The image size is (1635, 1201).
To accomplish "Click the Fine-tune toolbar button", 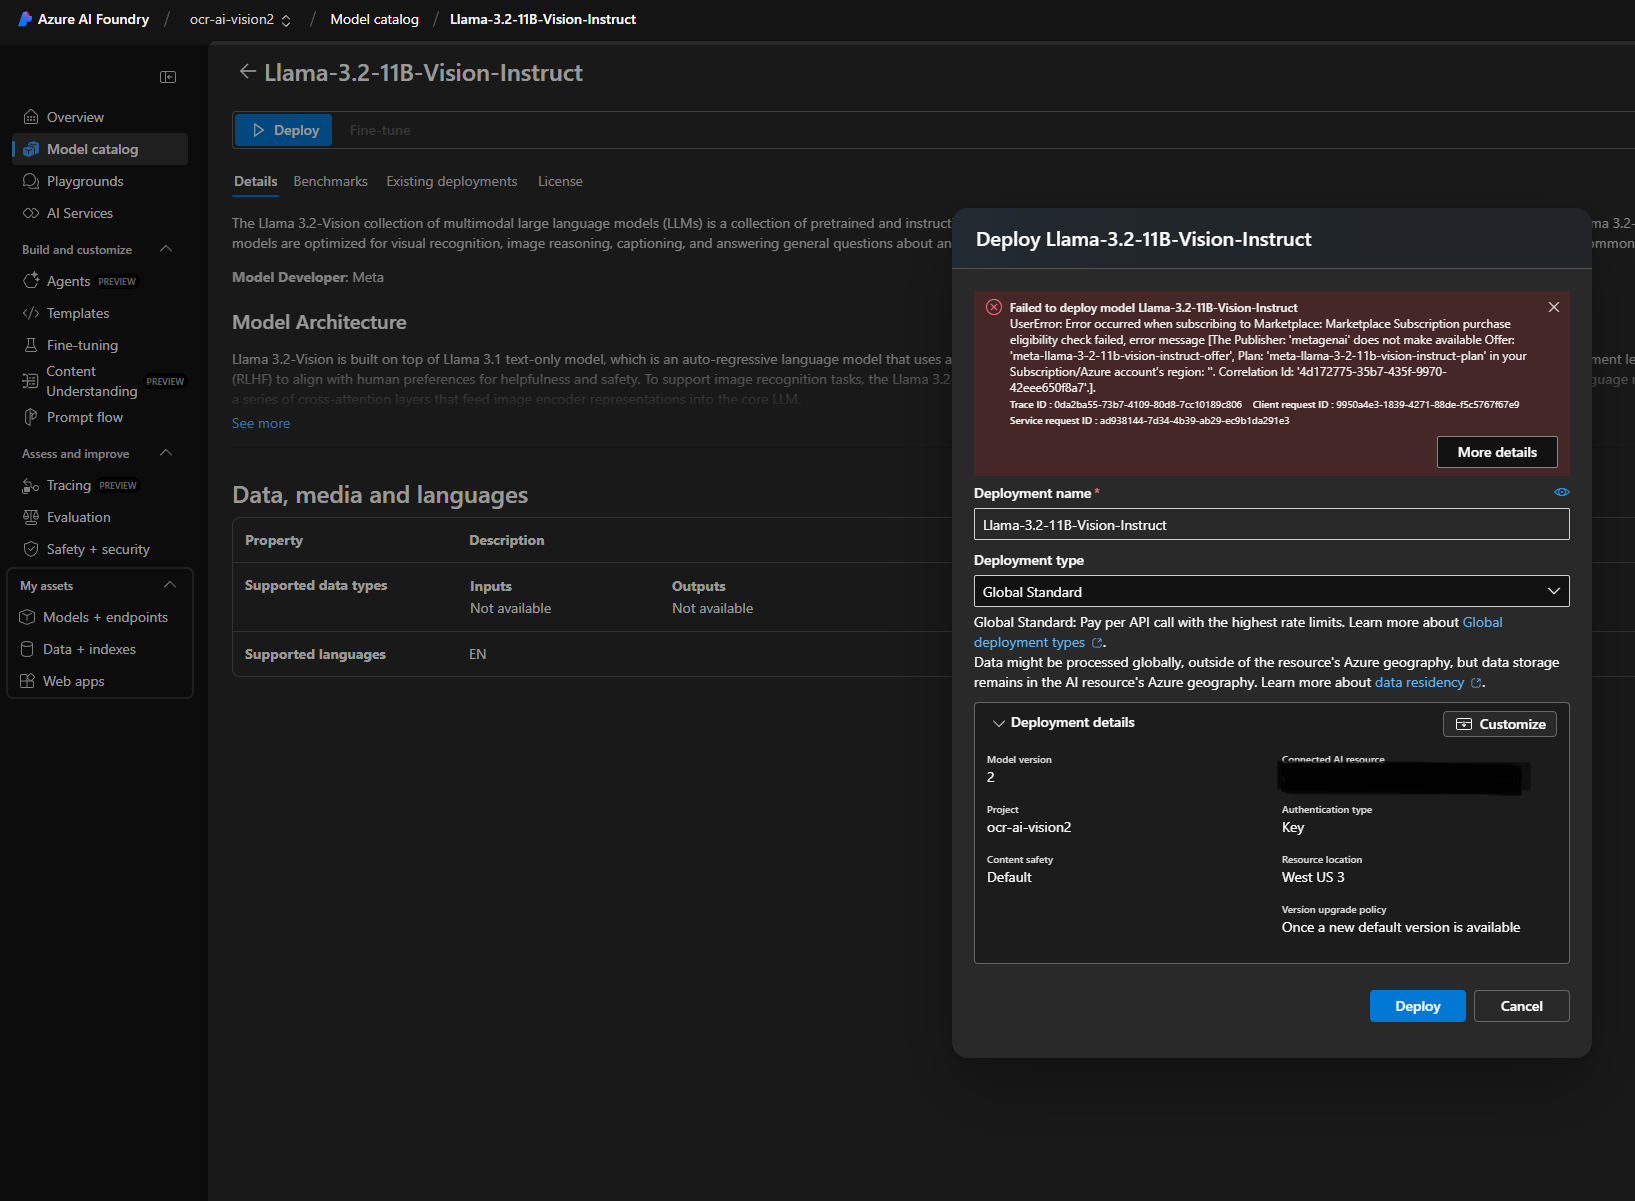I will click(380, 130).
